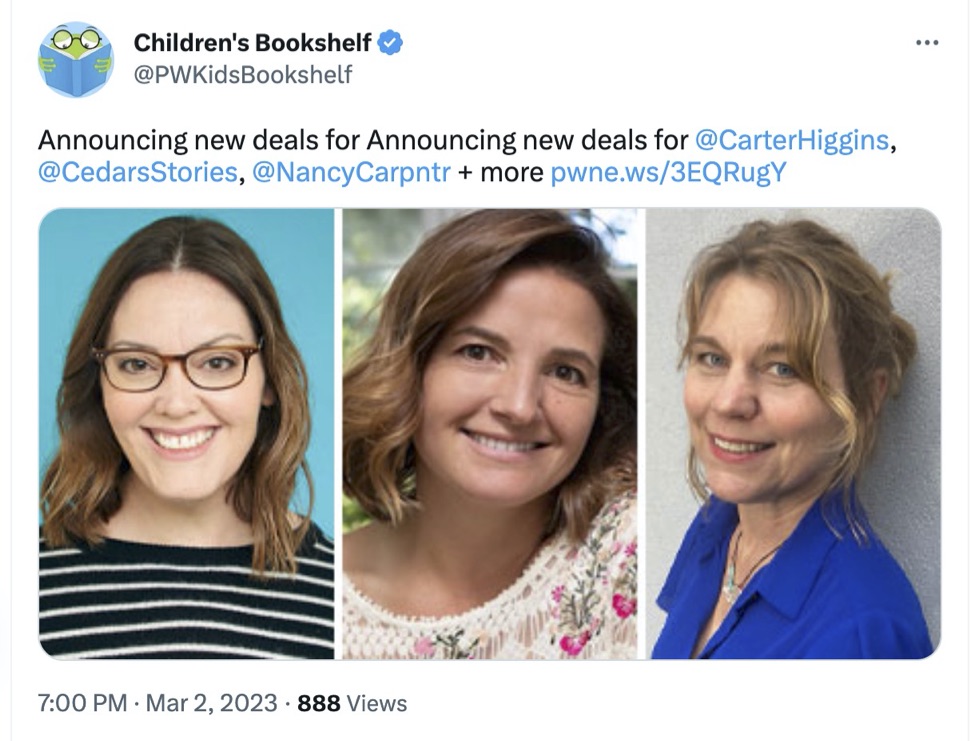
Task: Click the Children's Bookshelf frog avatar
Action: 76,59
